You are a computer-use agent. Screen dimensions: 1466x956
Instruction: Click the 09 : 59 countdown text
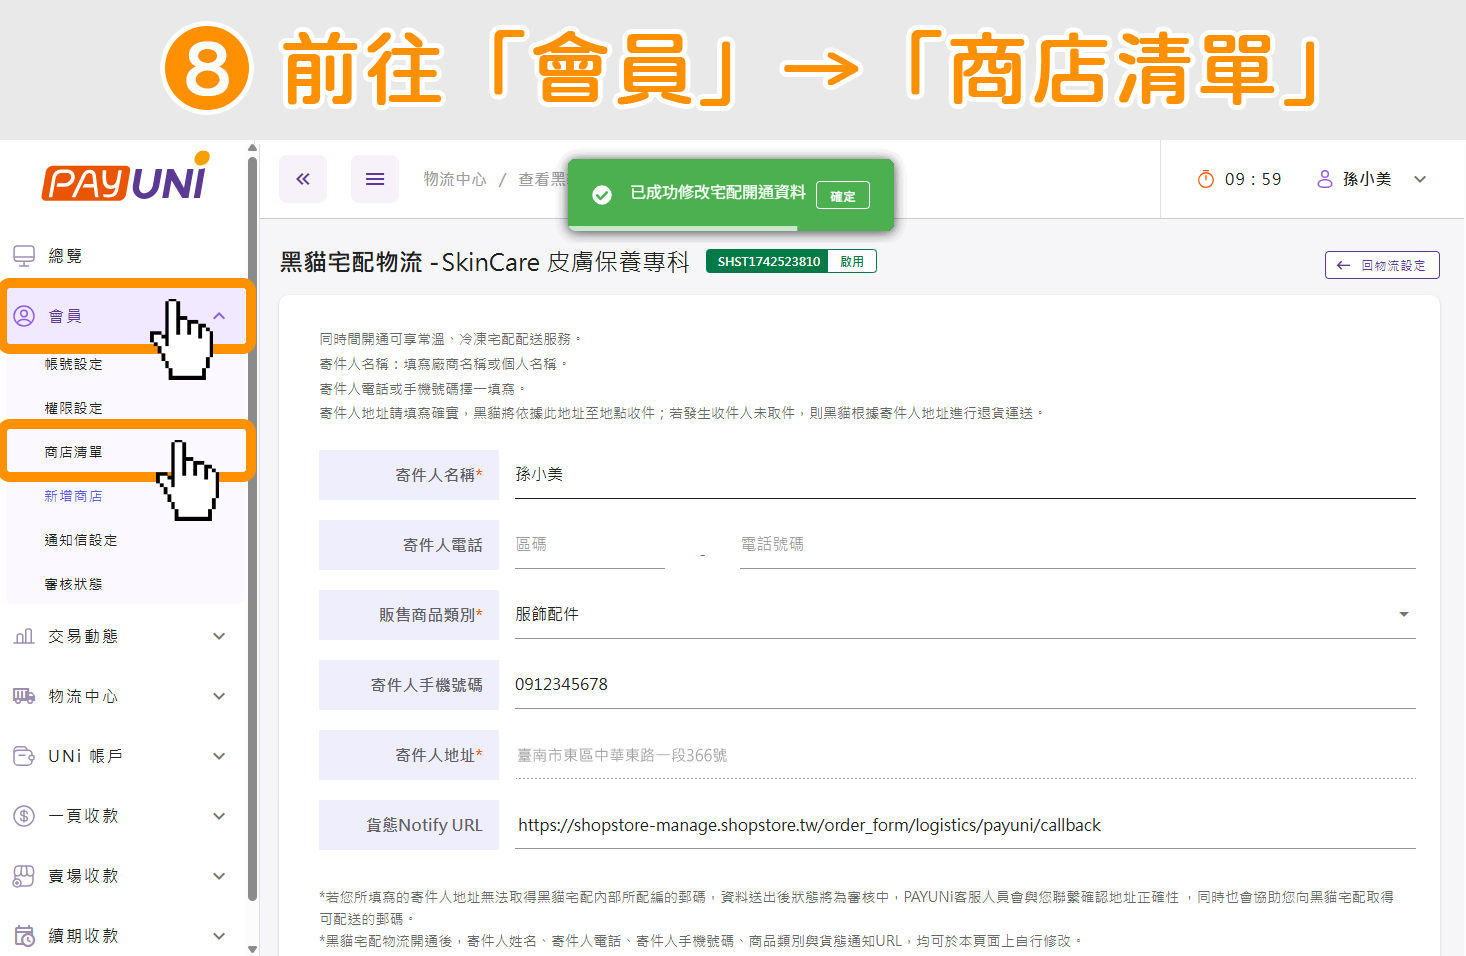click(x=1253, y=179)
